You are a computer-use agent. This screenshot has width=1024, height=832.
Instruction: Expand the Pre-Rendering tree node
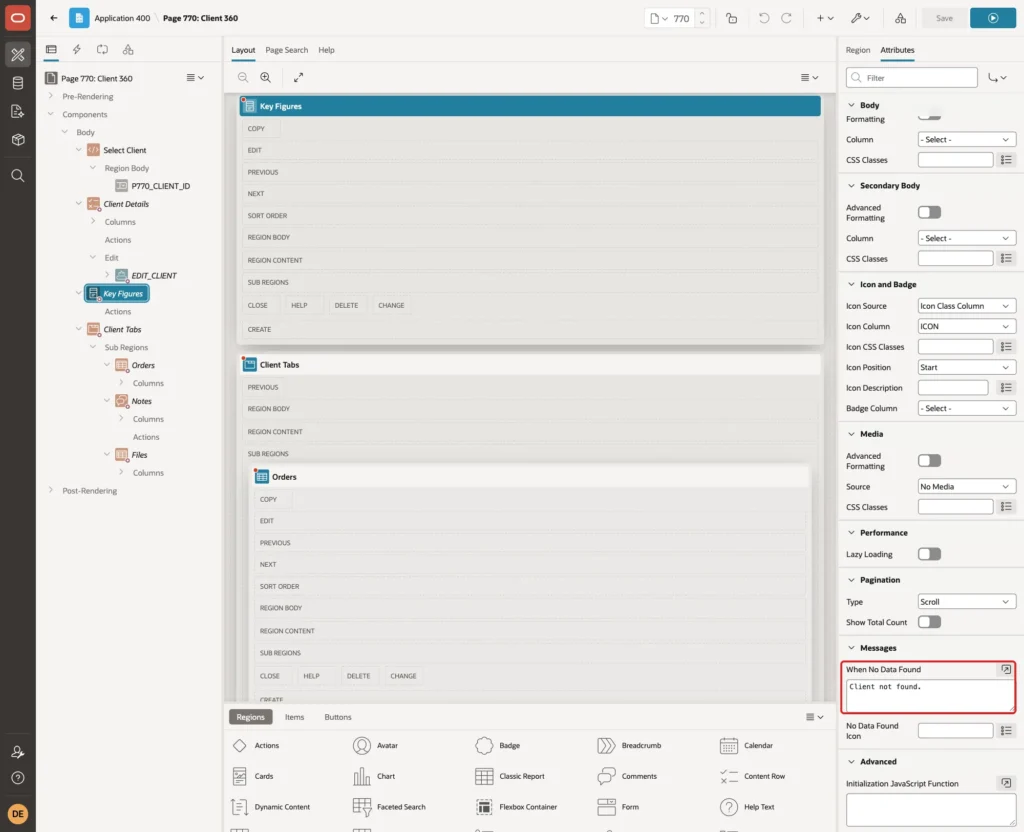51,96
